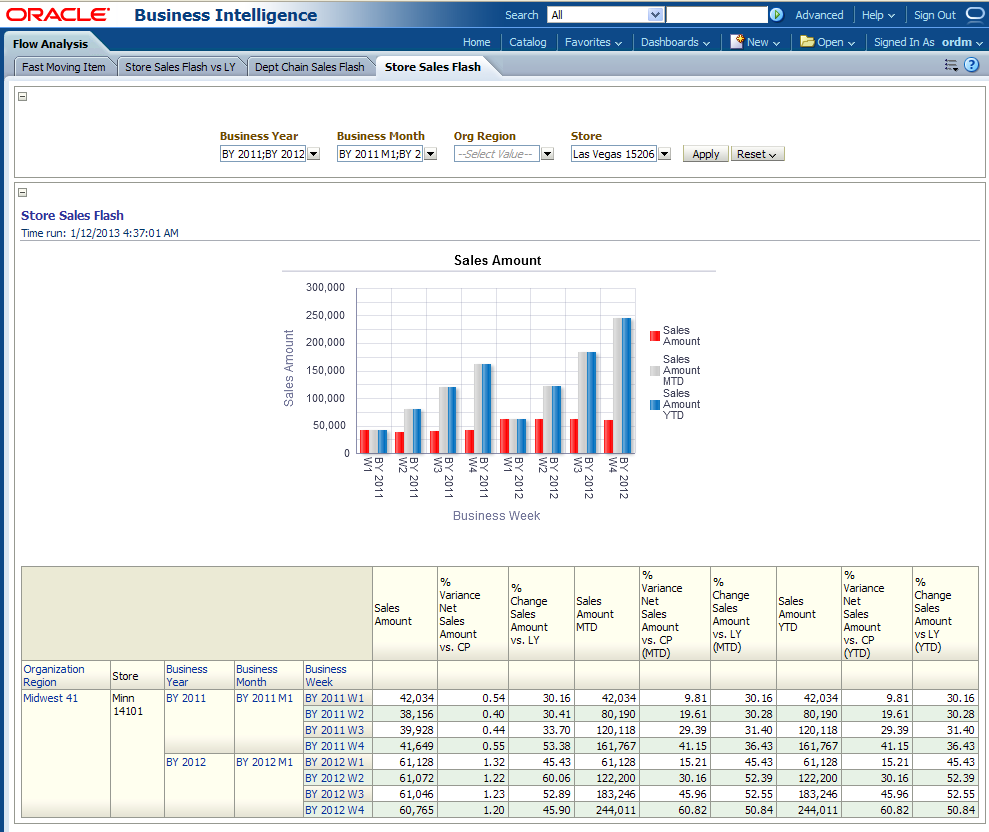The image size is (989, 832).
Task: Switch to the Fast Moving Item tab
Action: [64, 67]
